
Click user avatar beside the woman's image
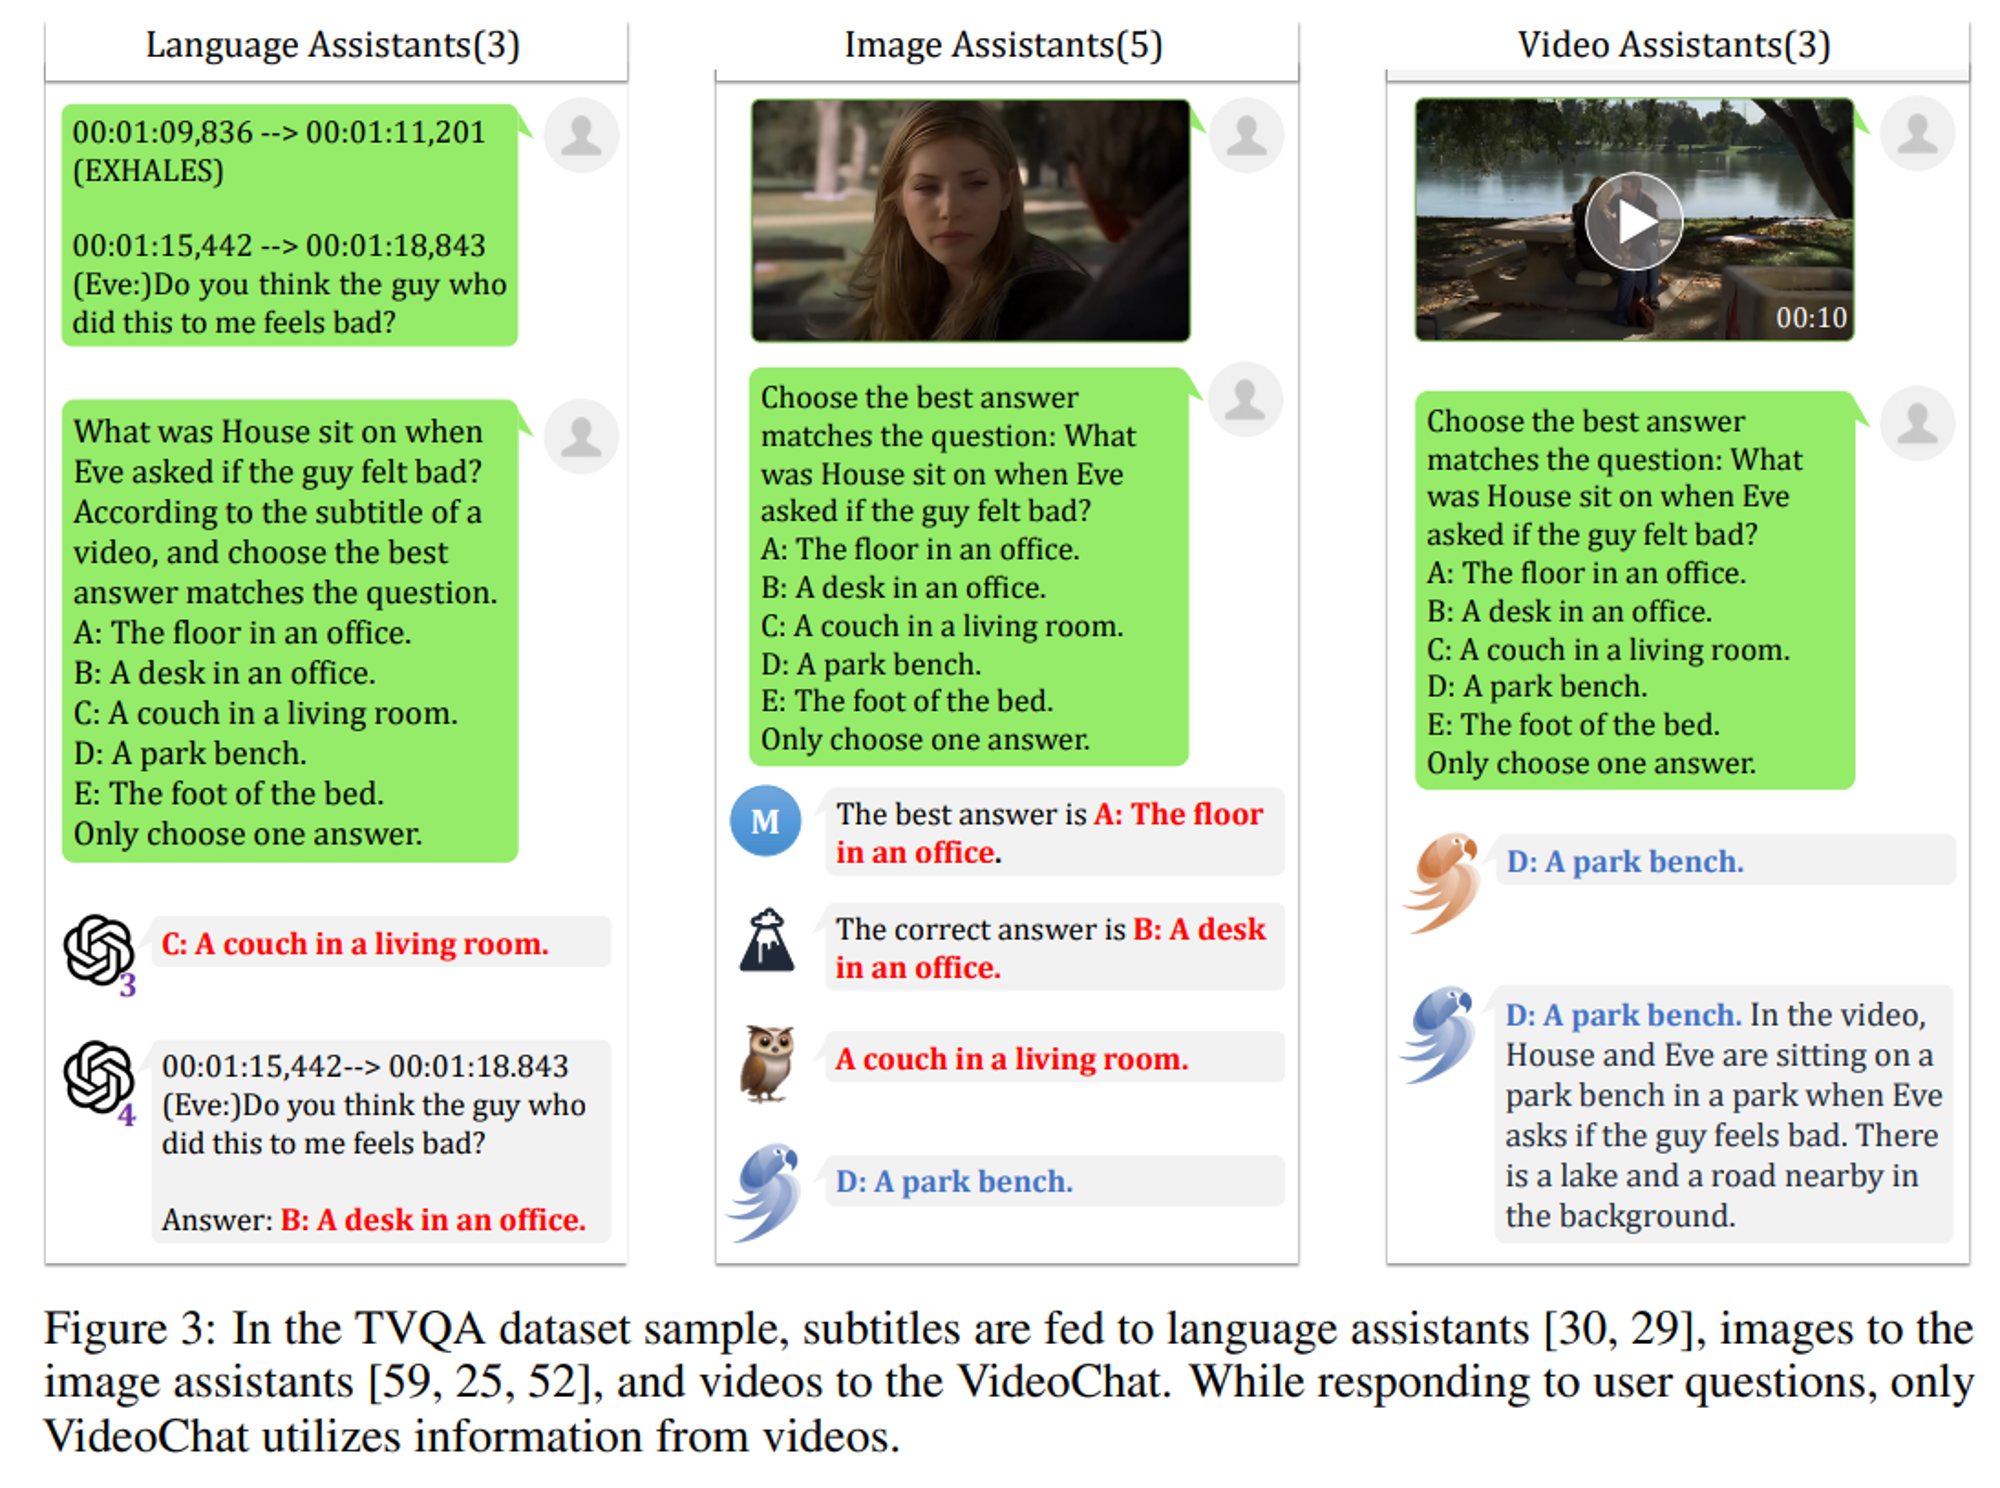pyautogui.click(x=1246, y=135)
